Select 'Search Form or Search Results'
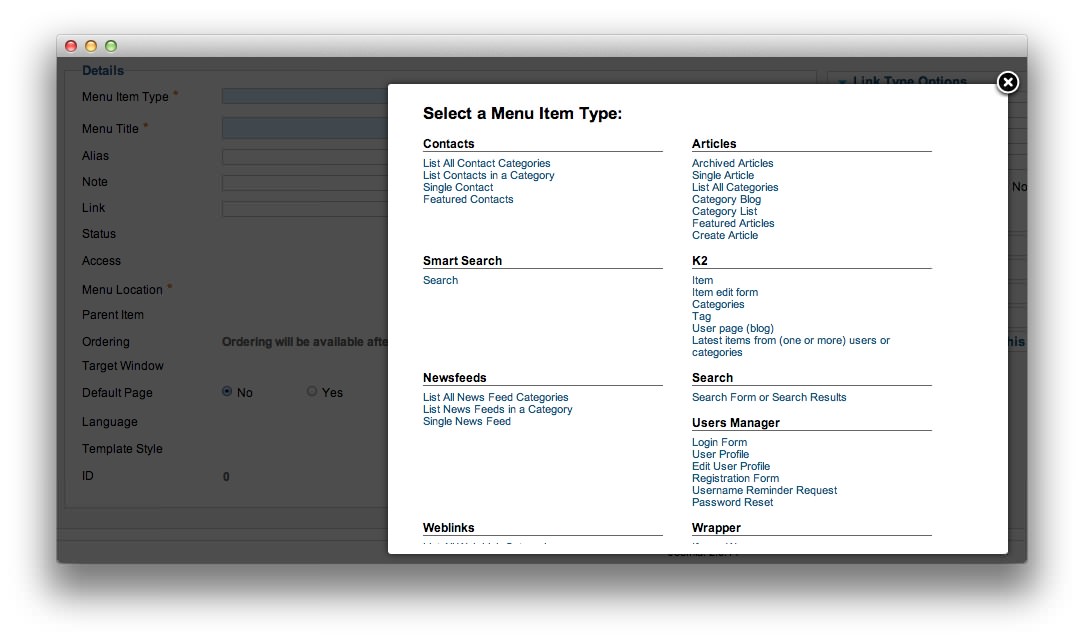The width and height of the screenshot is (1084, 642). tap(768, 398)
